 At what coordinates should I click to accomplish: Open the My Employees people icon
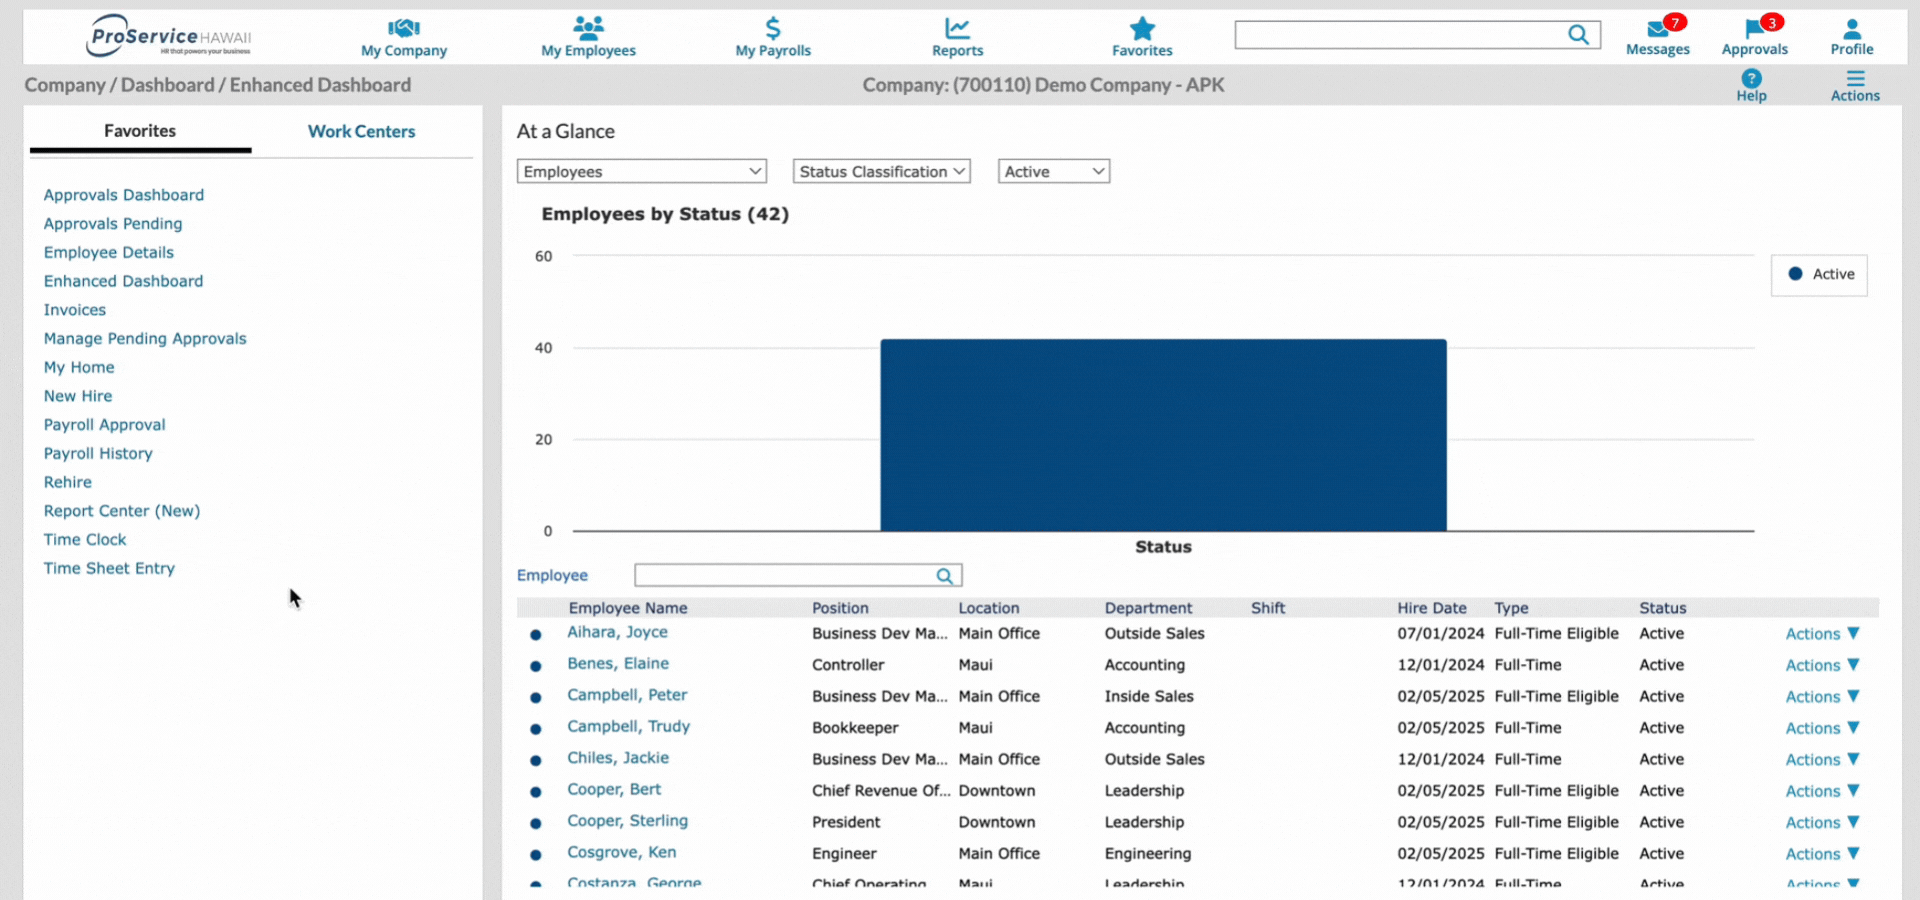point(588,28)
